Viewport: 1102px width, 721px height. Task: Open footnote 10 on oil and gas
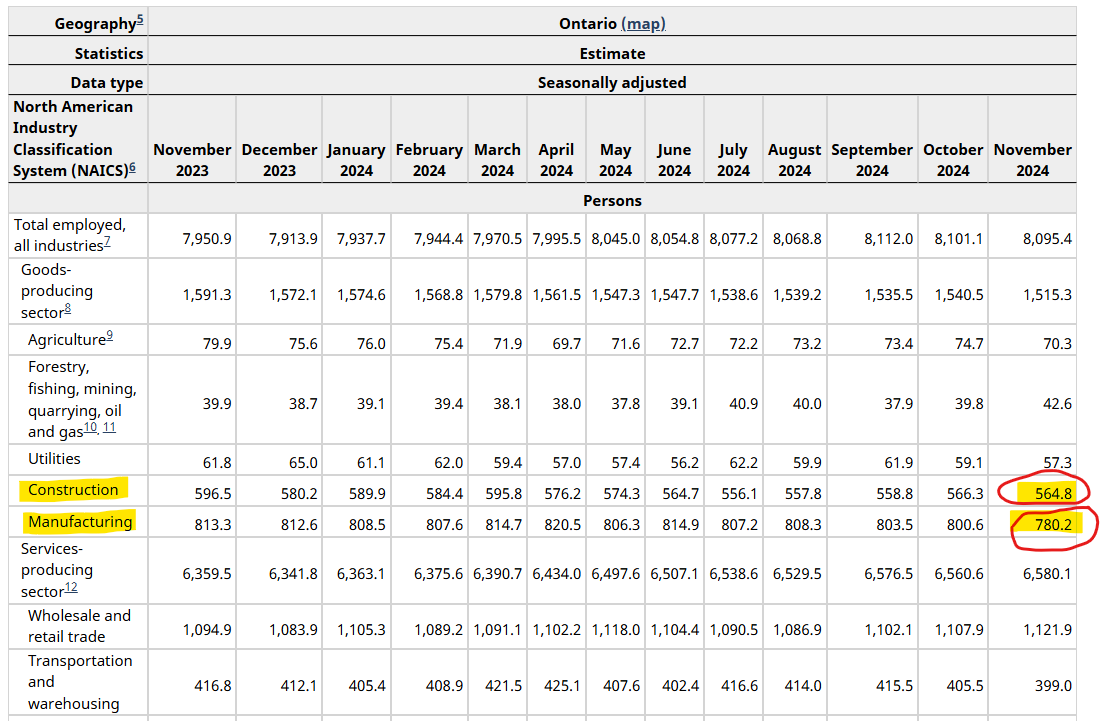point(91,427)
